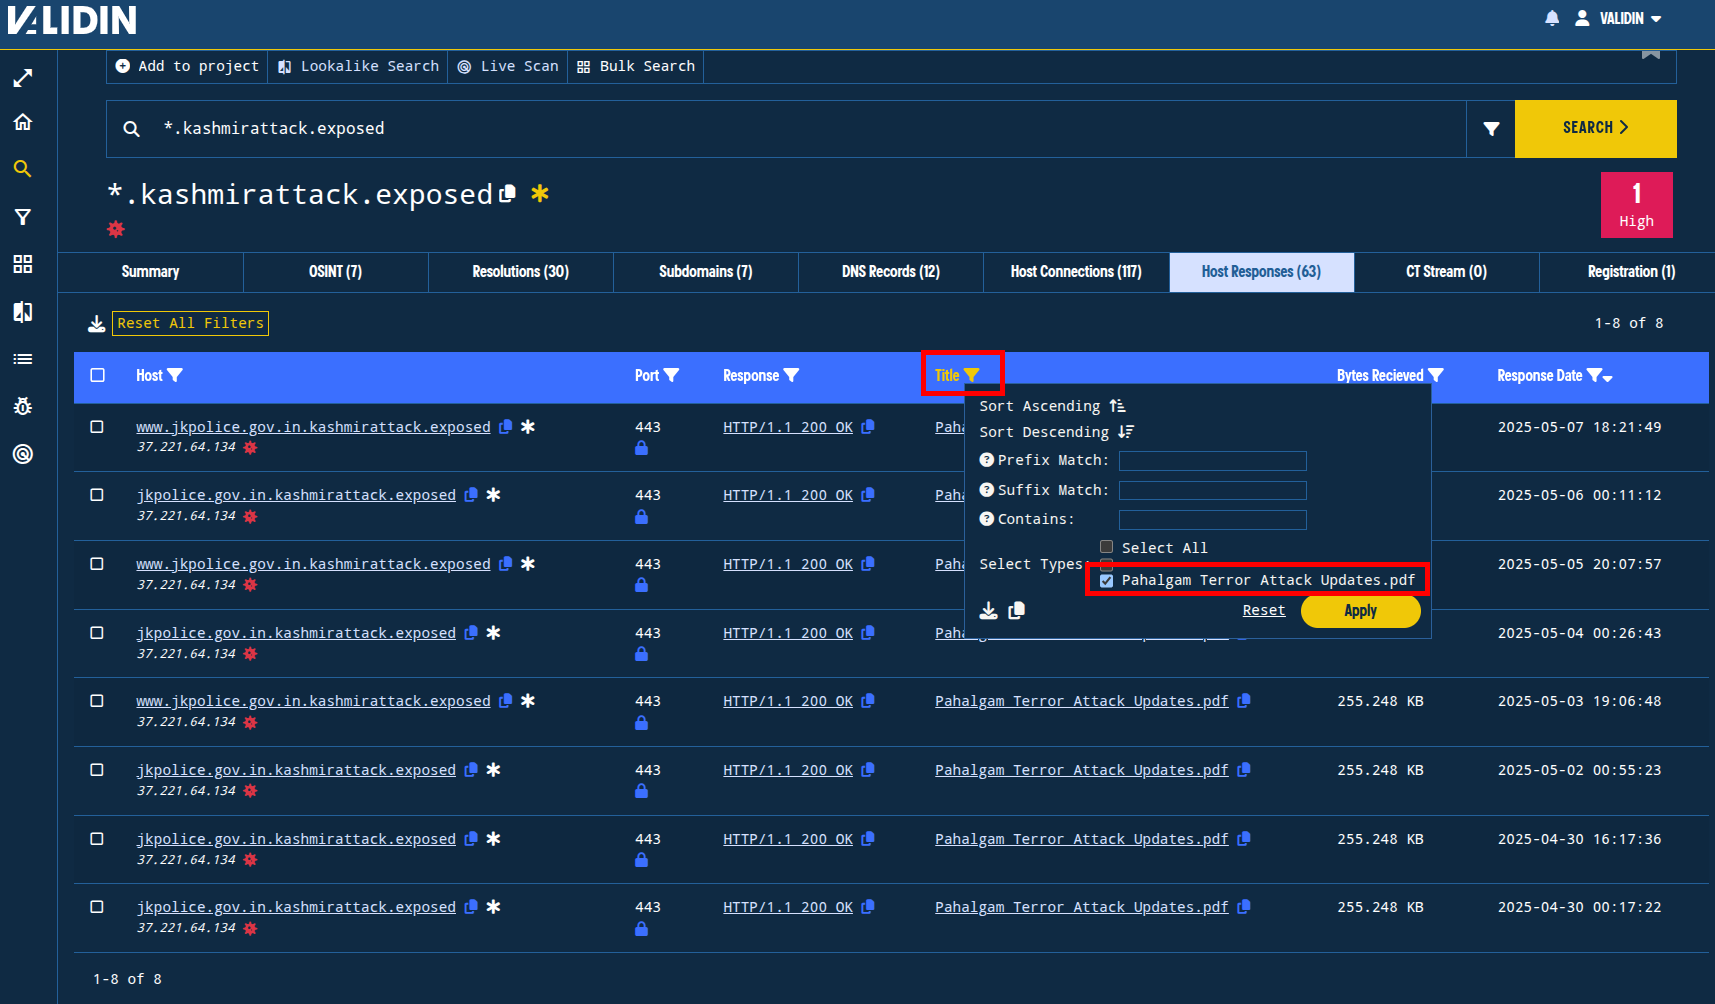Click HTTP/1.1 200 OK link dated 2025-04-30 00:17:22
Screen dimensions: 1715x1004
point(788,907)
